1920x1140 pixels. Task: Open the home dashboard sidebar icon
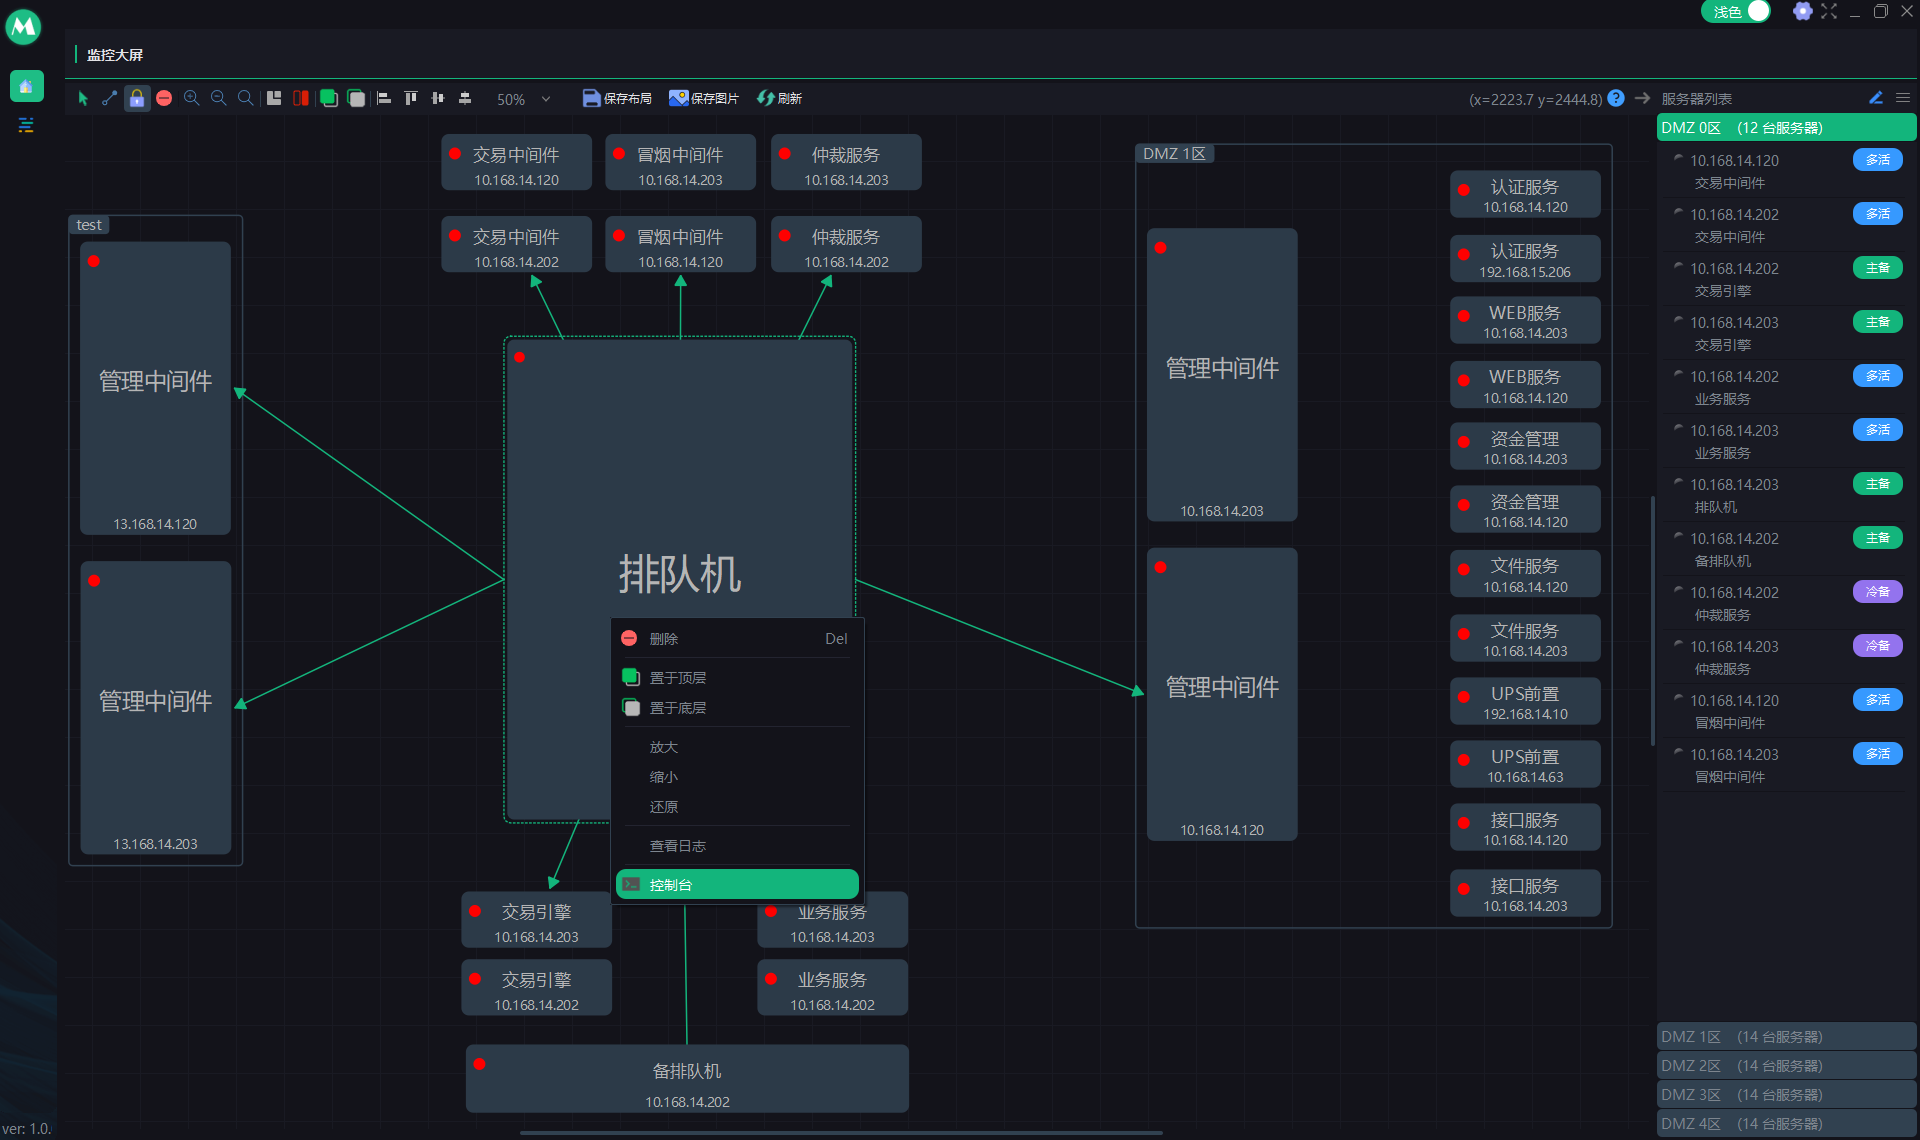27,87
